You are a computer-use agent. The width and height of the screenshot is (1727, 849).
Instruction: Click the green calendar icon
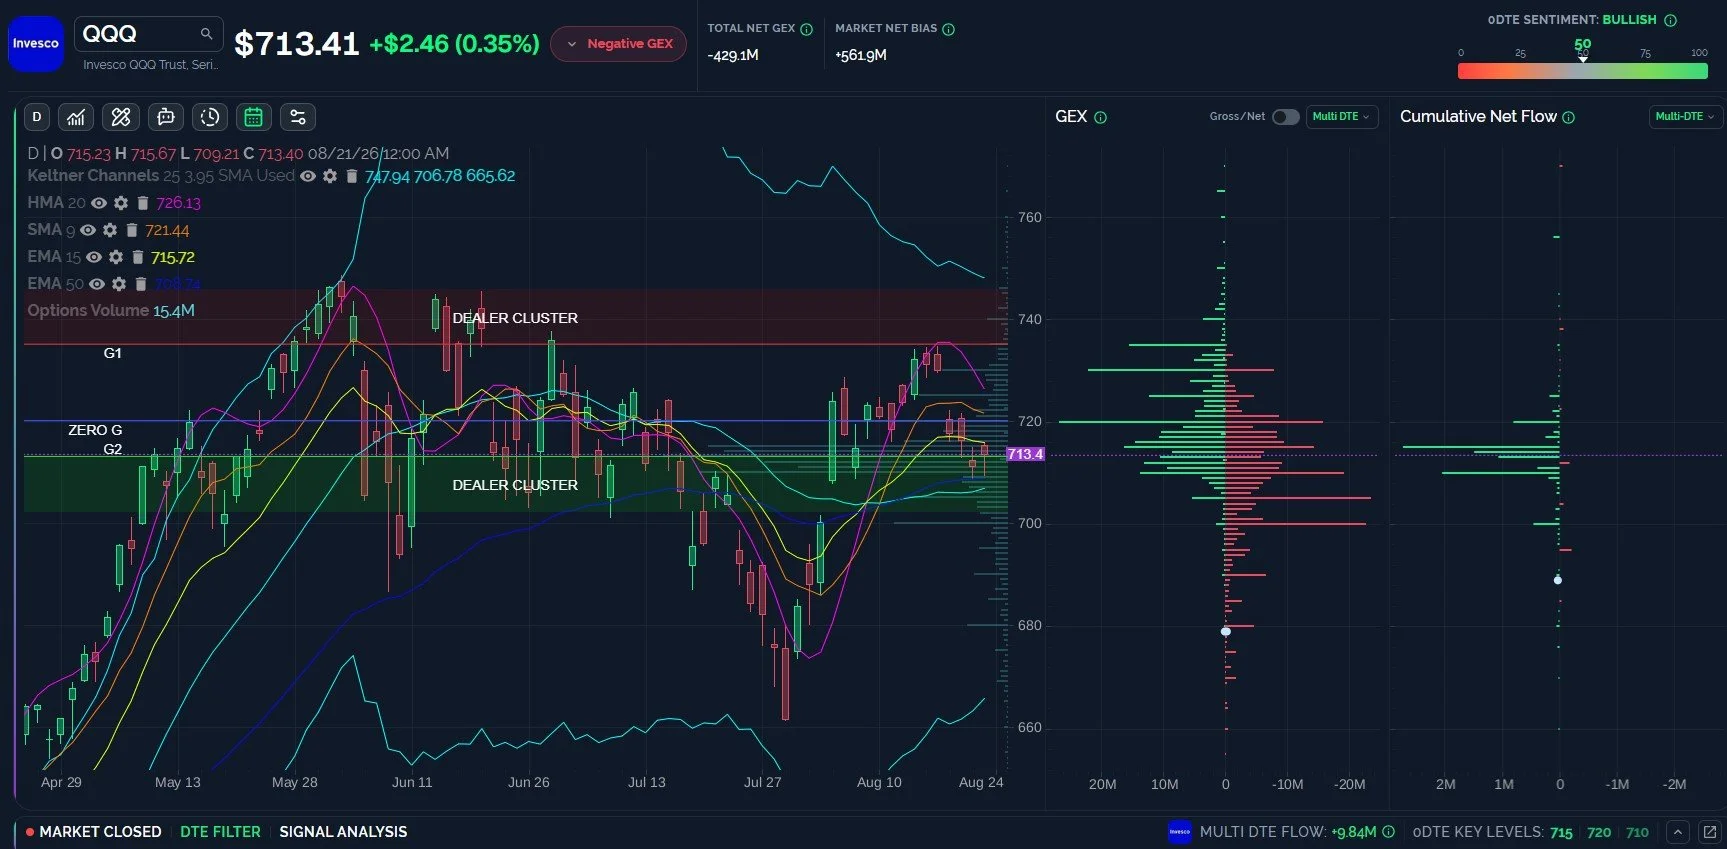pos(254,117)
